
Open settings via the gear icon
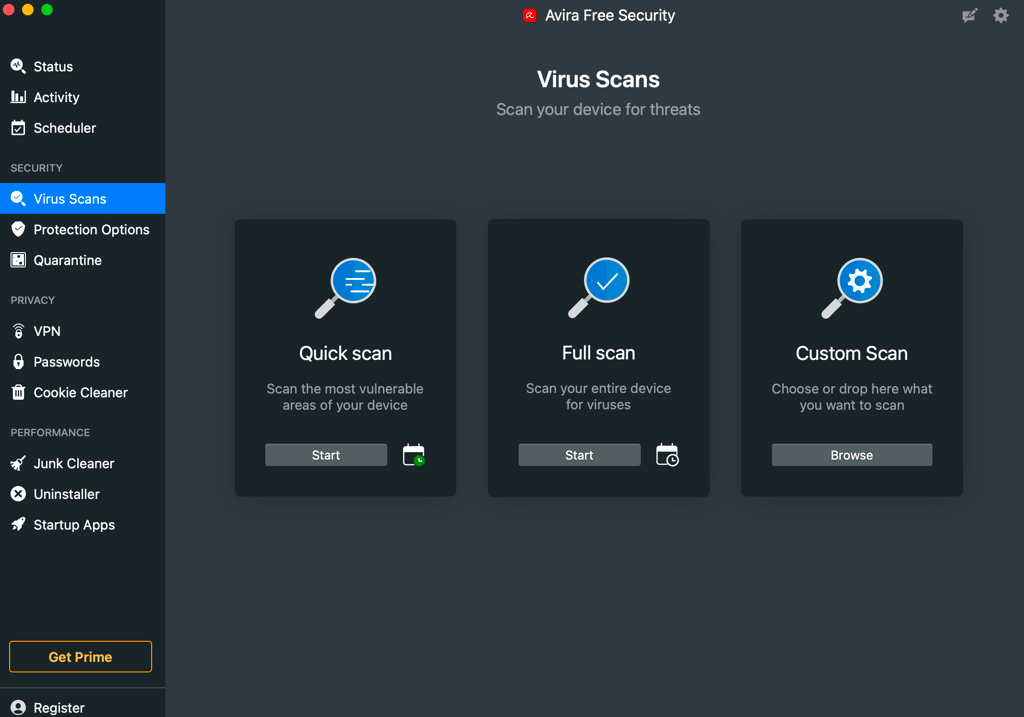pyautogui.click(x=1001, y=15)
